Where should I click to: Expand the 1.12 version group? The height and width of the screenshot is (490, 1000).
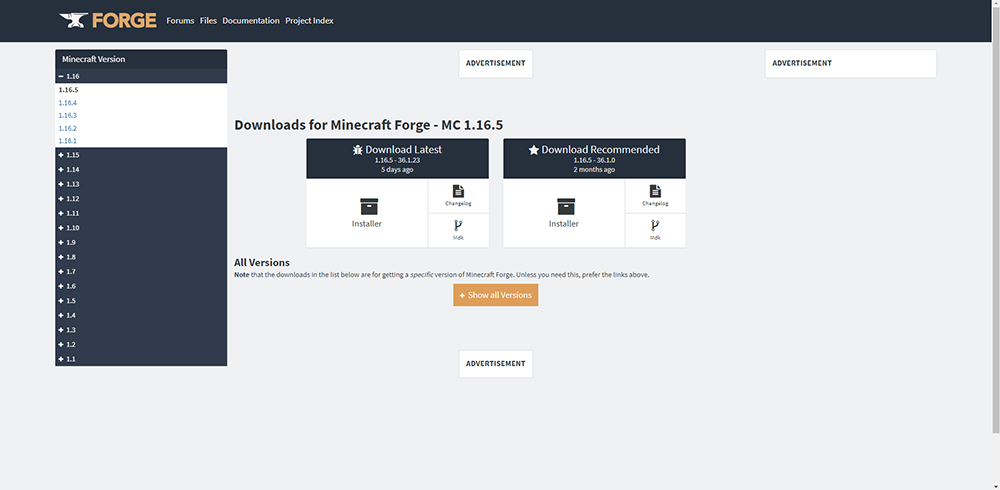click(x=141, y=199)
